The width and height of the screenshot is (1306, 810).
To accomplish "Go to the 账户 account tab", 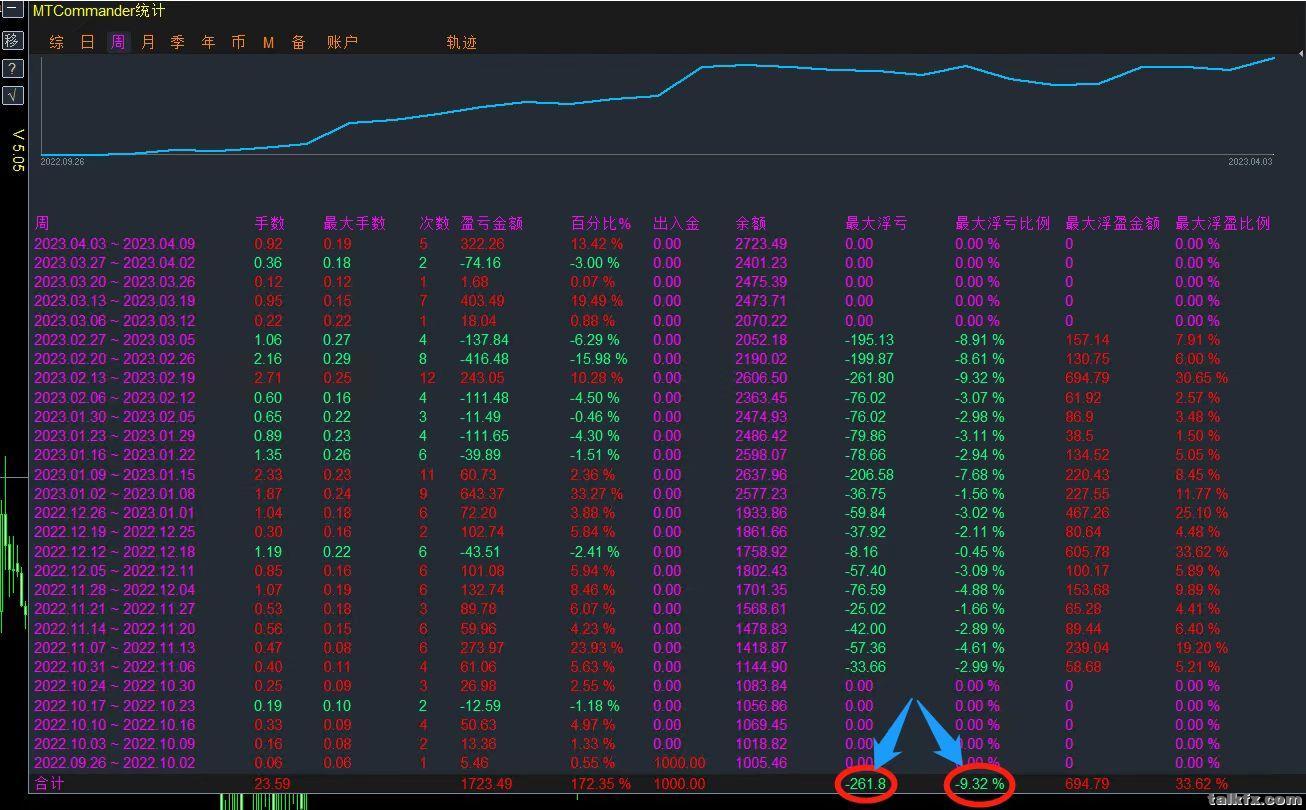I will click(x=342, y=42).
